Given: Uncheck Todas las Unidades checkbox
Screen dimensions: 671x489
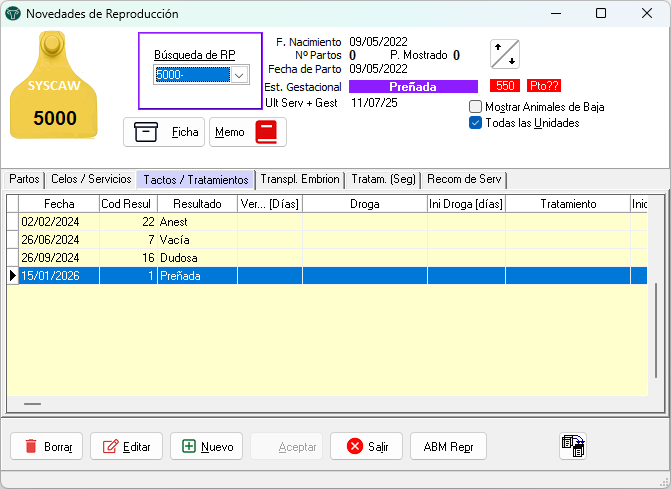Looking at the screenshot, I should (x=476, y=123).
